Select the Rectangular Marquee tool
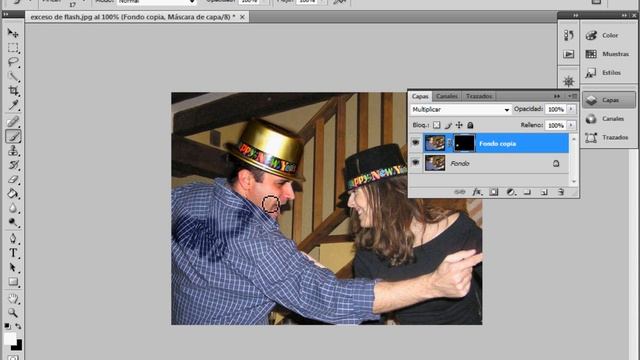 click(x=13, y=47)
